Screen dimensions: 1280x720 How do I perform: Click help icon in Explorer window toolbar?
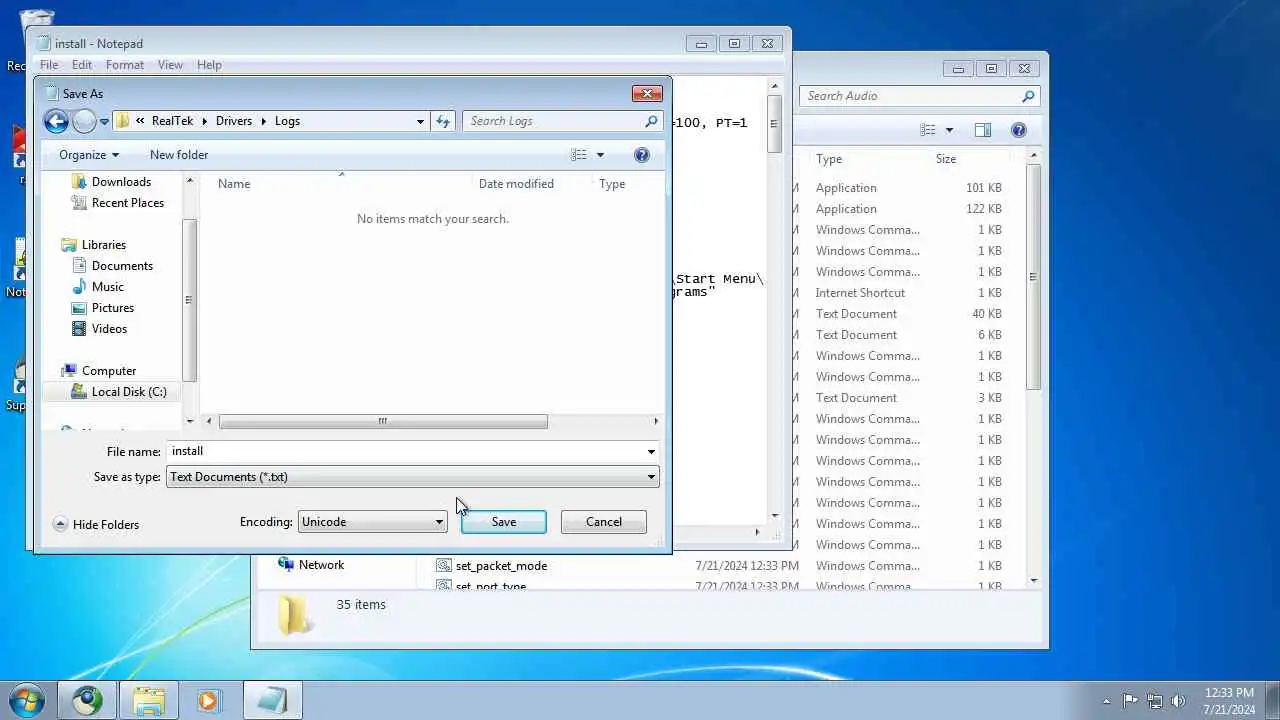[x=1019, y=130]
